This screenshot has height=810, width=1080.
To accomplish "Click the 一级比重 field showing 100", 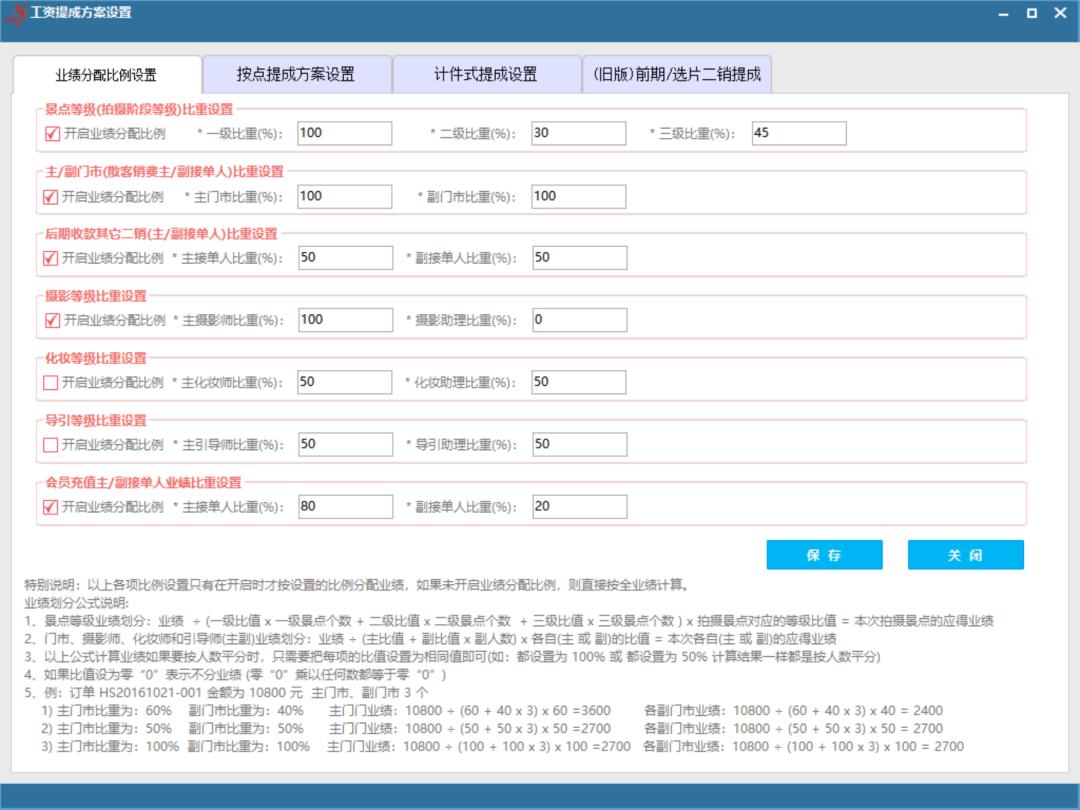I will (344, 133).
